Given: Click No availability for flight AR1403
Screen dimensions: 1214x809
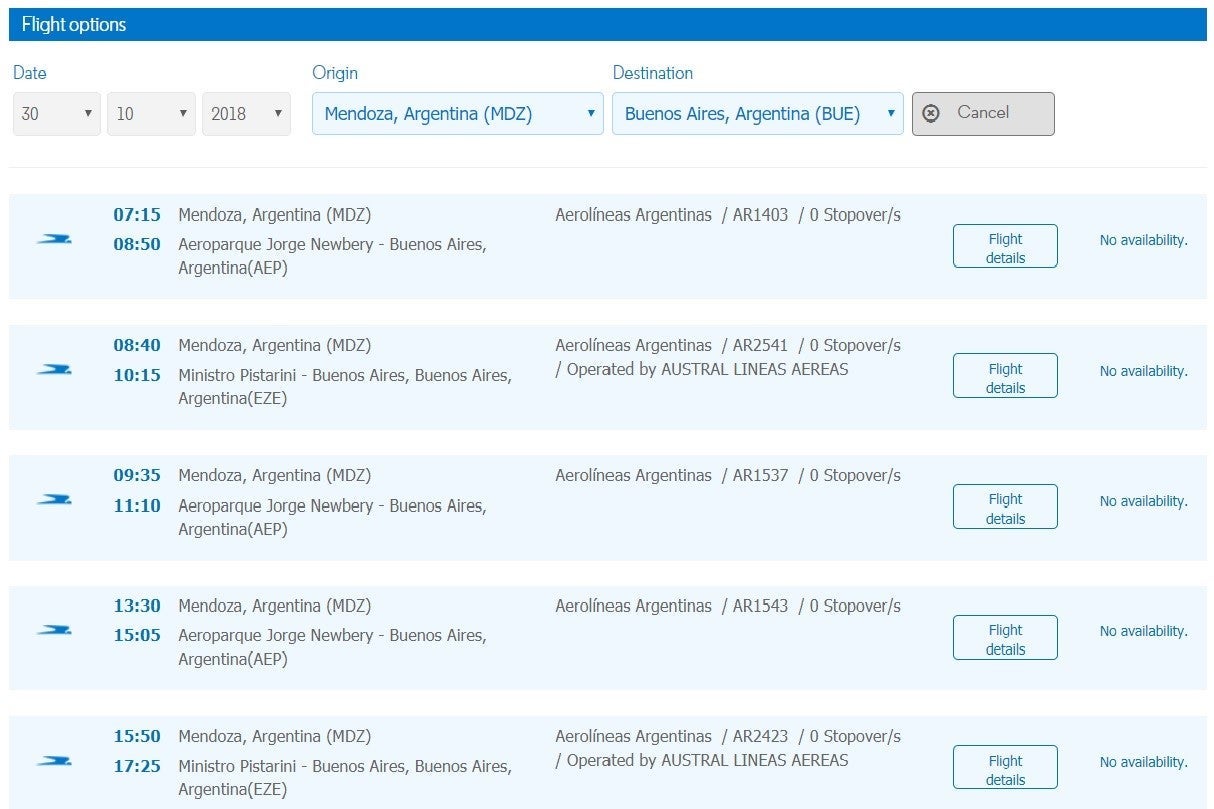Looking at the screenshot, I should coord(1143,240).
